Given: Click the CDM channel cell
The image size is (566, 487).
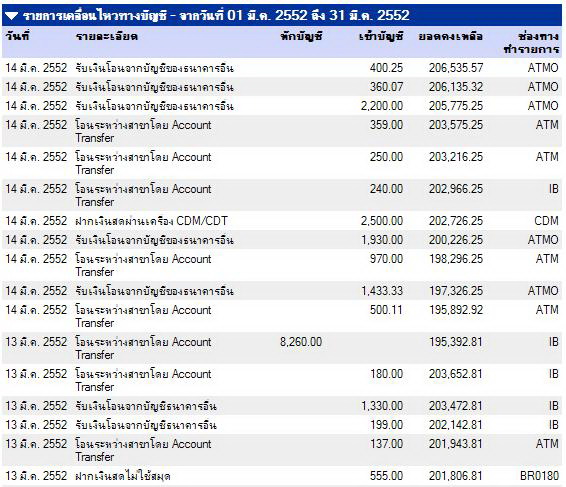Looking at the screenshot, I should [x=547, y=221].
